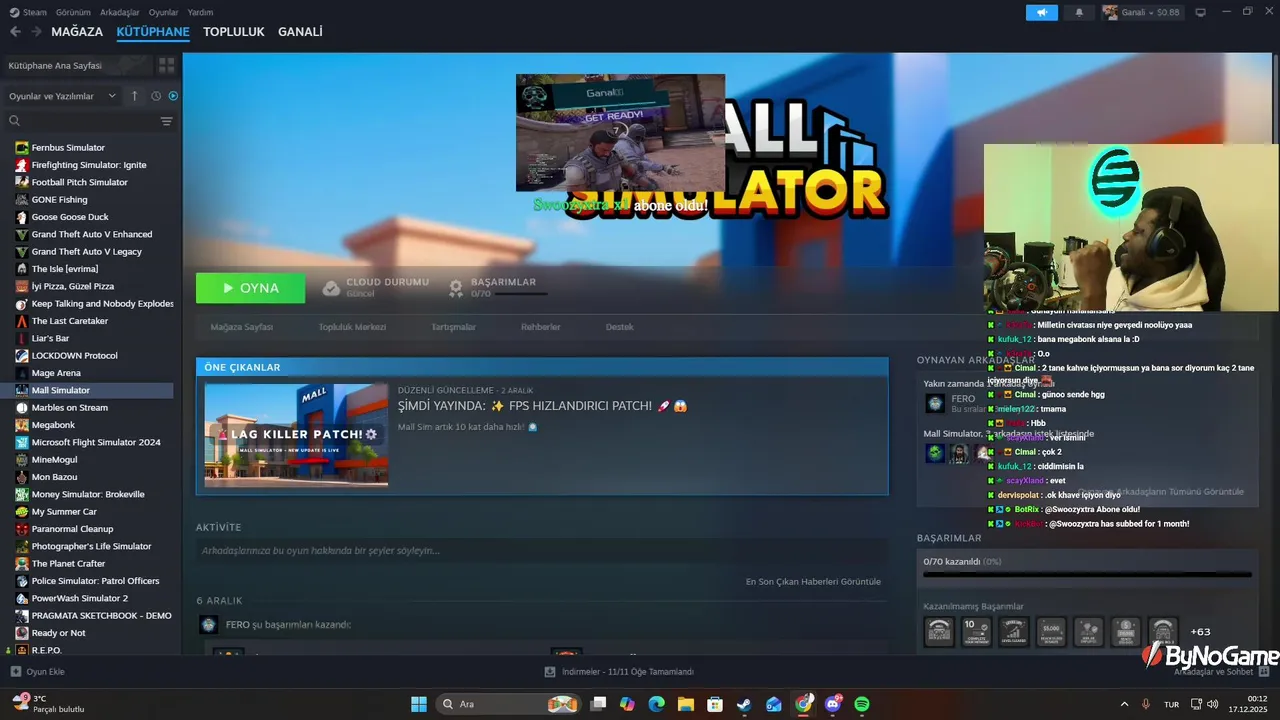Screen dimensions: 1280x720
Task: Open downloads icon in bottom bar
Action: 550,672
